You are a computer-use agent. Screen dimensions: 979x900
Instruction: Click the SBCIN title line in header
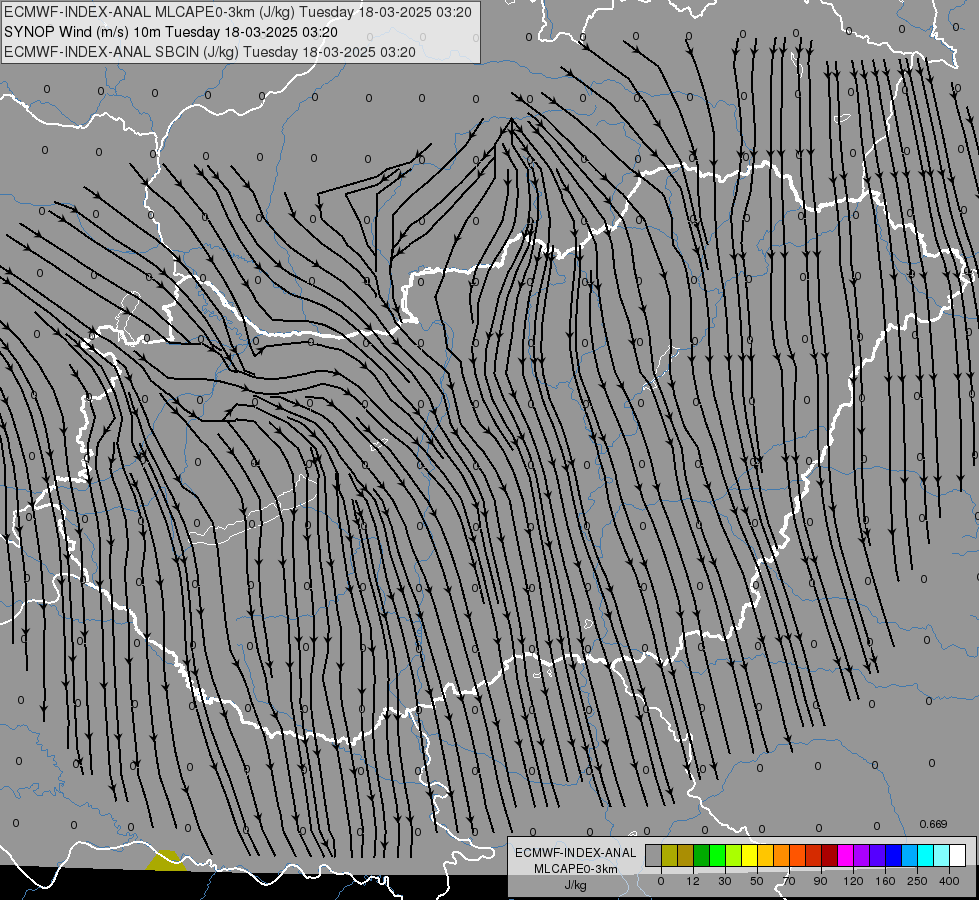[x=210, y=52]
